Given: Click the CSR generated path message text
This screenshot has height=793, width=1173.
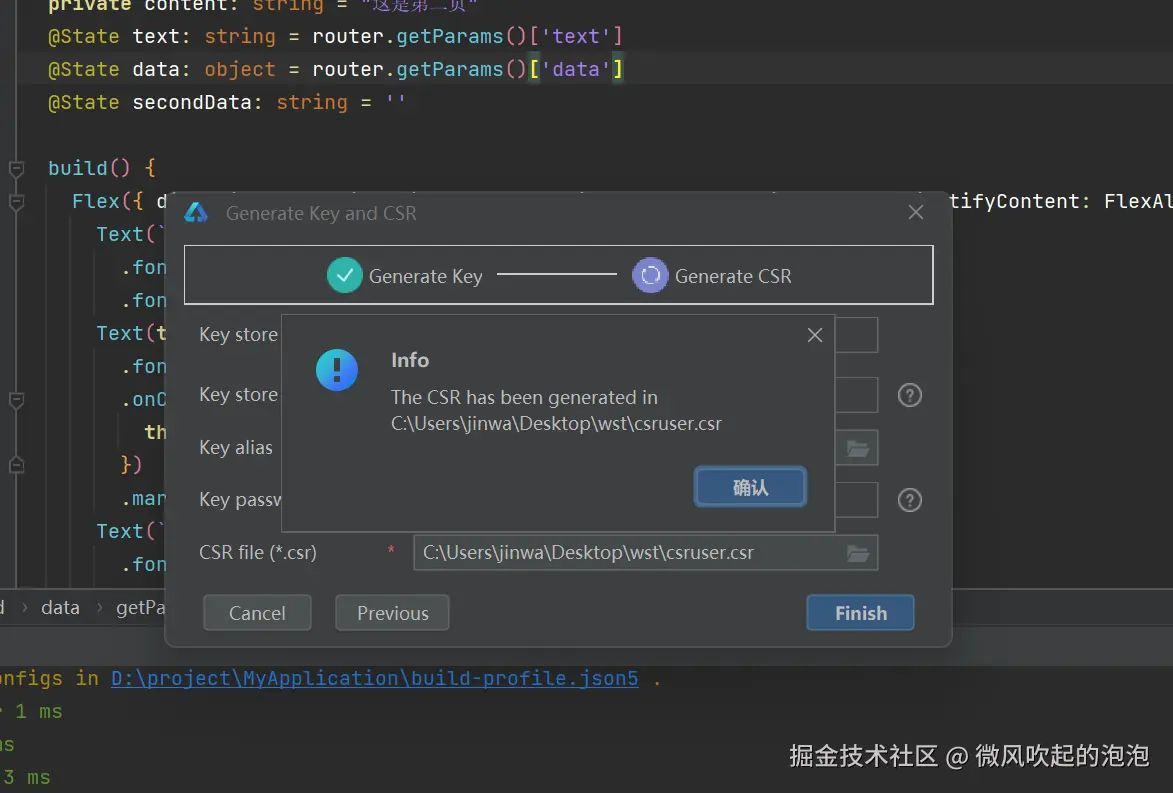Looking at the screenshot, I should click(556, 411).
